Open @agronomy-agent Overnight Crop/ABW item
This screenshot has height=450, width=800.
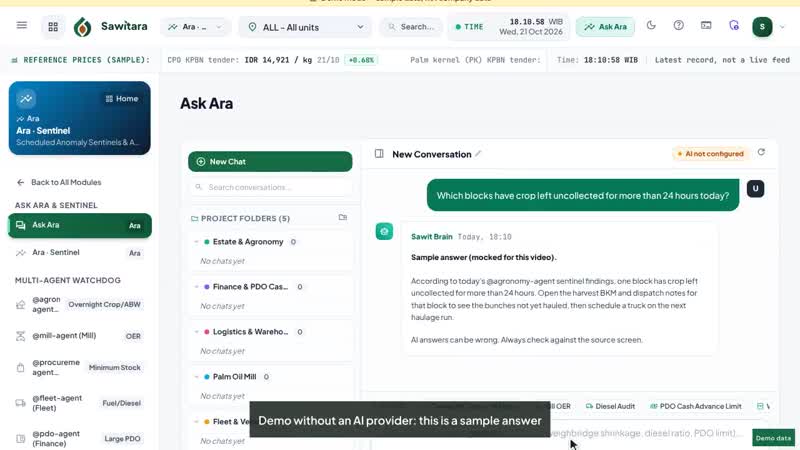(80, 305)
